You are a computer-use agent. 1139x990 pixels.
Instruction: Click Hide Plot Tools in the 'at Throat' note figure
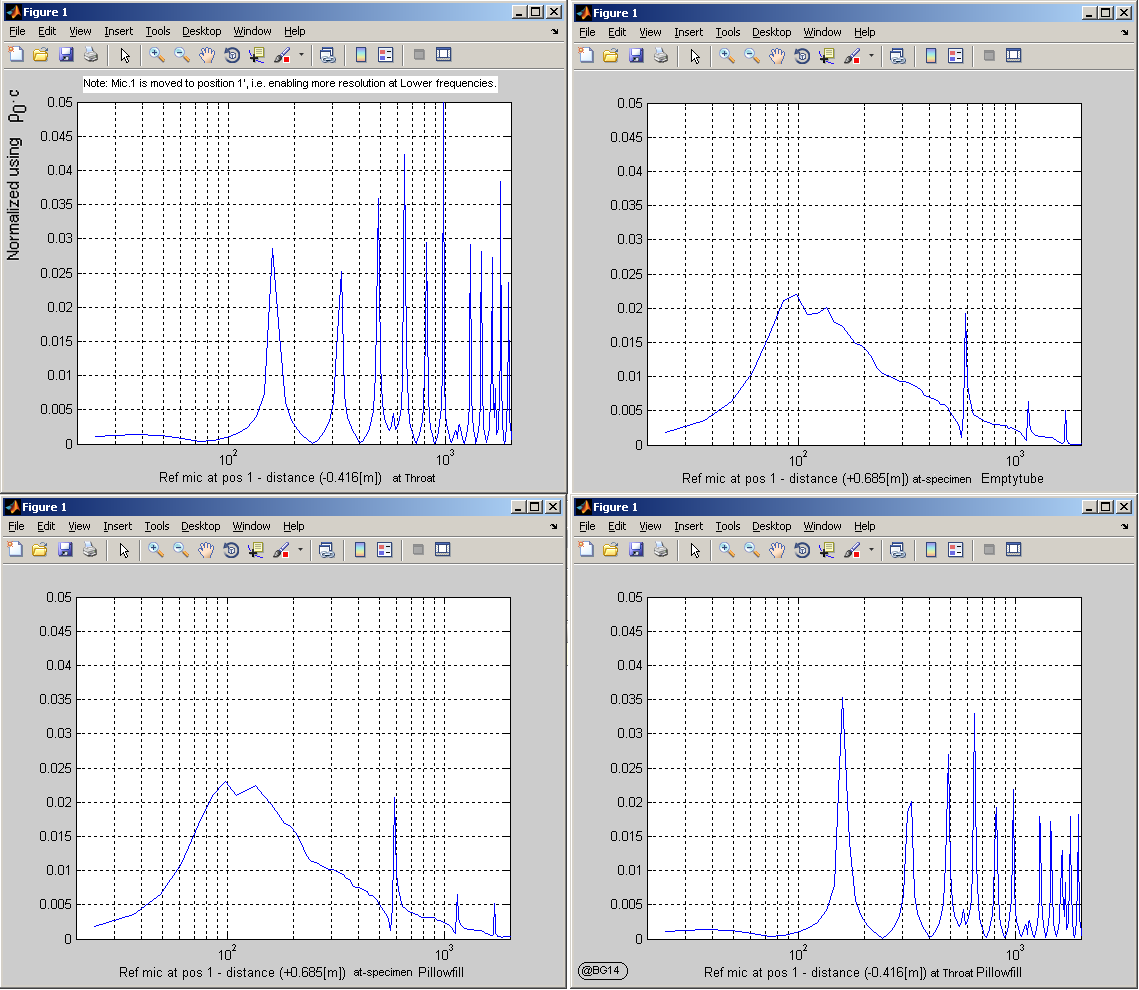pos(419,54)
